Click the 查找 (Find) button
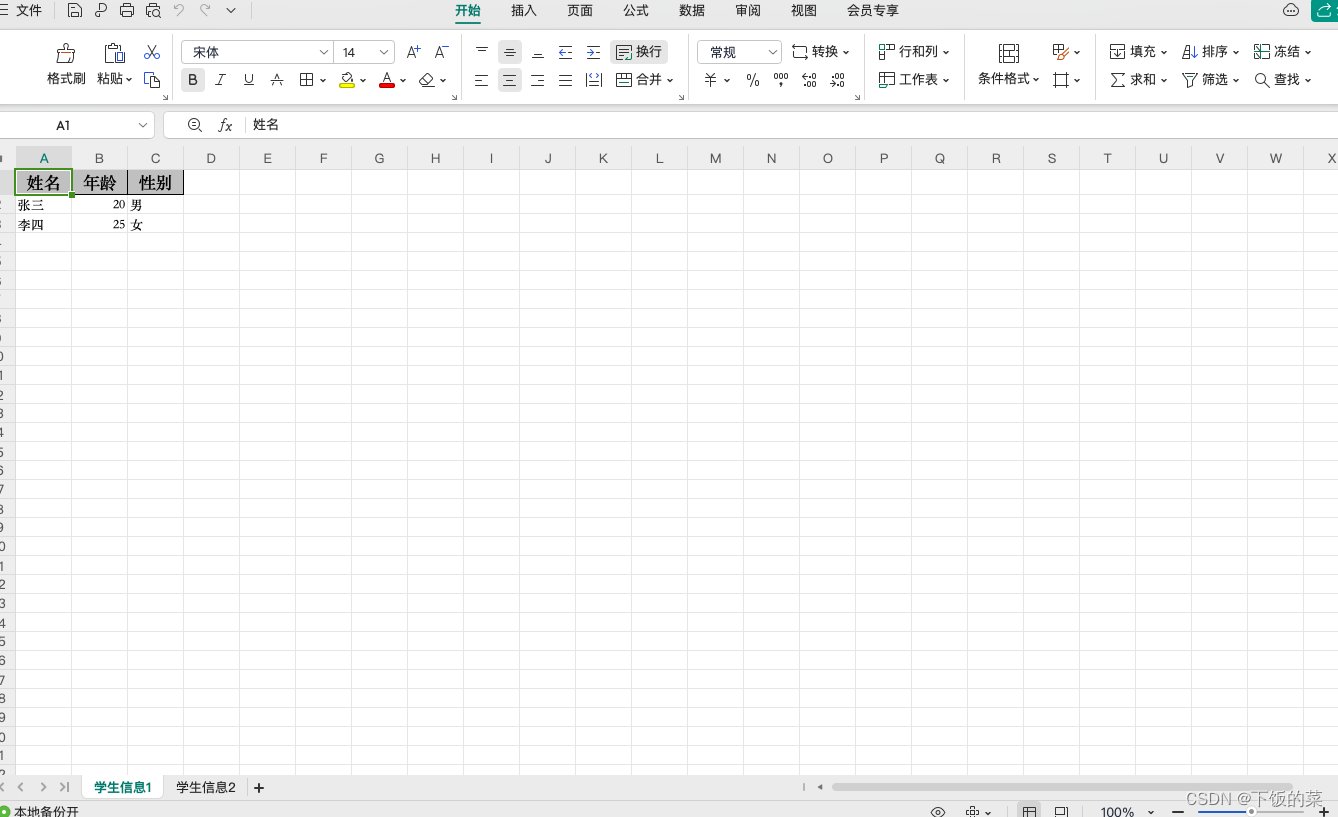The width and height of the screenshot is (1338, 817). 1283,80
